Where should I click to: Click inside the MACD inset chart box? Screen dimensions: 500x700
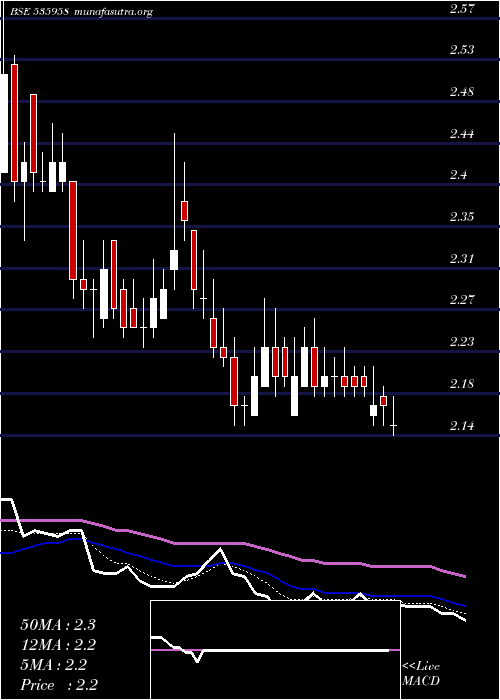(275, 650)
